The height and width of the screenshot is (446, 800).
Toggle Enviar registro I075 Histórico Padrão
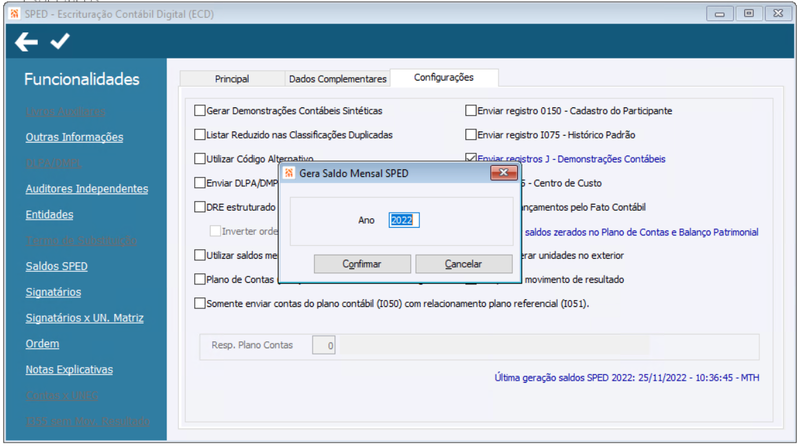tap(471, 135)
